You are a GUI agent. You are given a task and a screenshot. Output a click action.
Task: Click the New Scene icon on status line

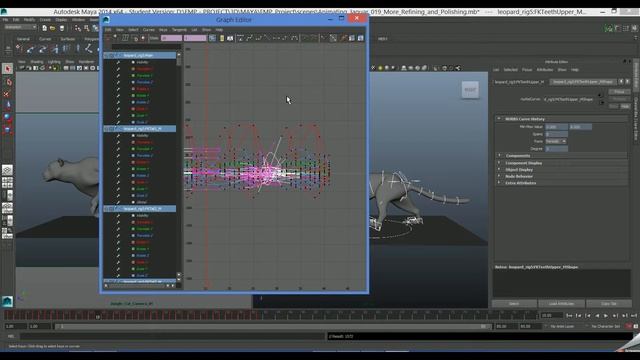[44, 28]
